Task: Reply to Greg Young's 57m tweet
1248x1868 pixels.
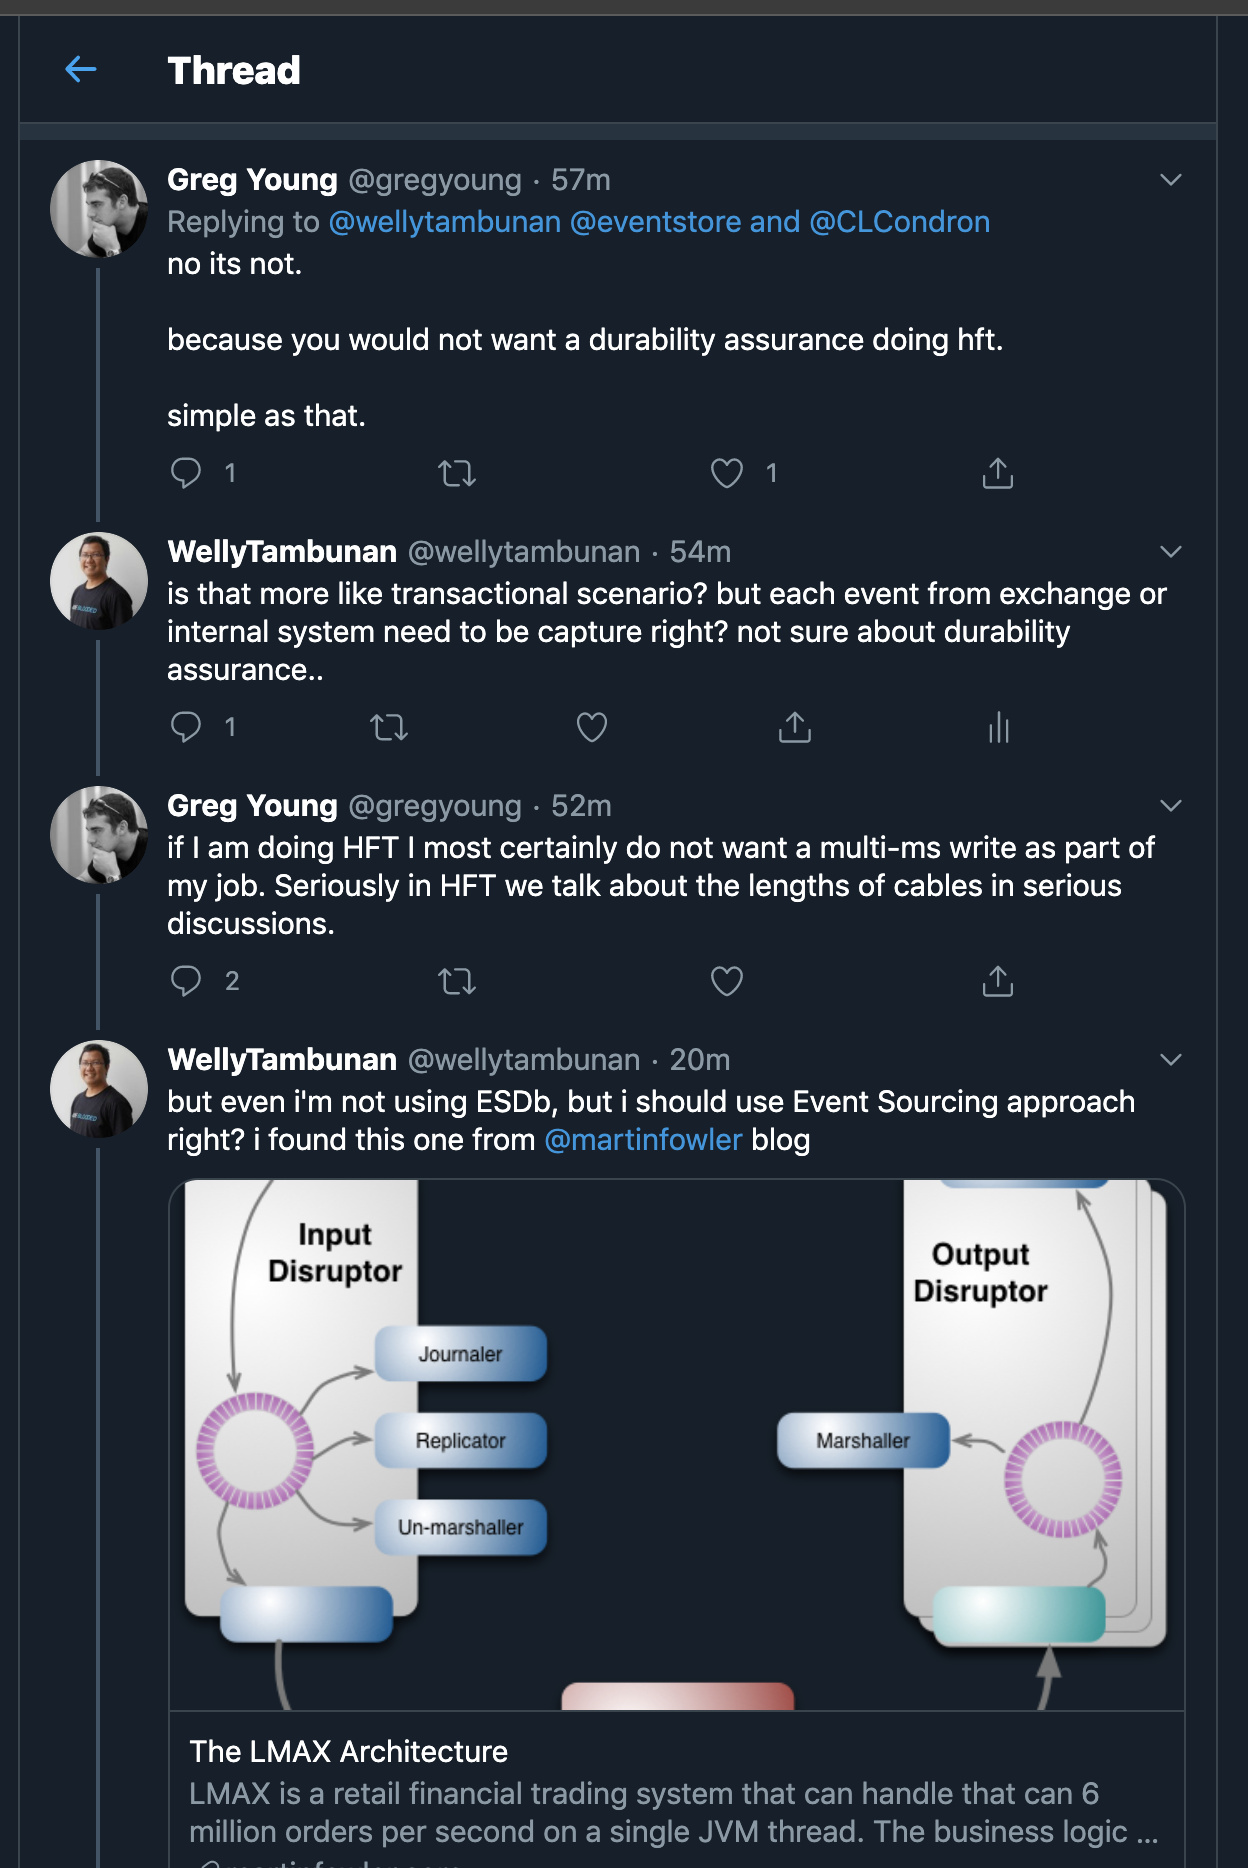Action: pyautogui.click(x=186, y=472)
